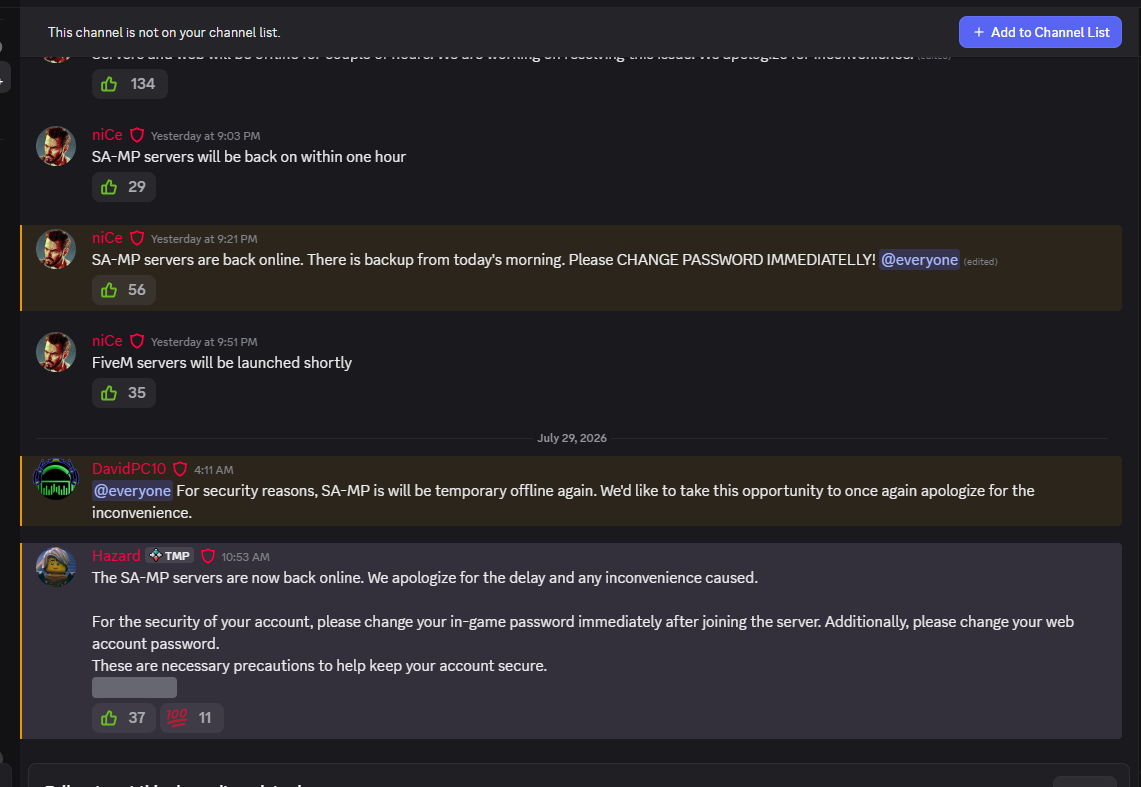The height and width of the screenshot is (787, 1141).
Task: Open niCe's avatar on 9:03 PM message
Action: (56, 146)
